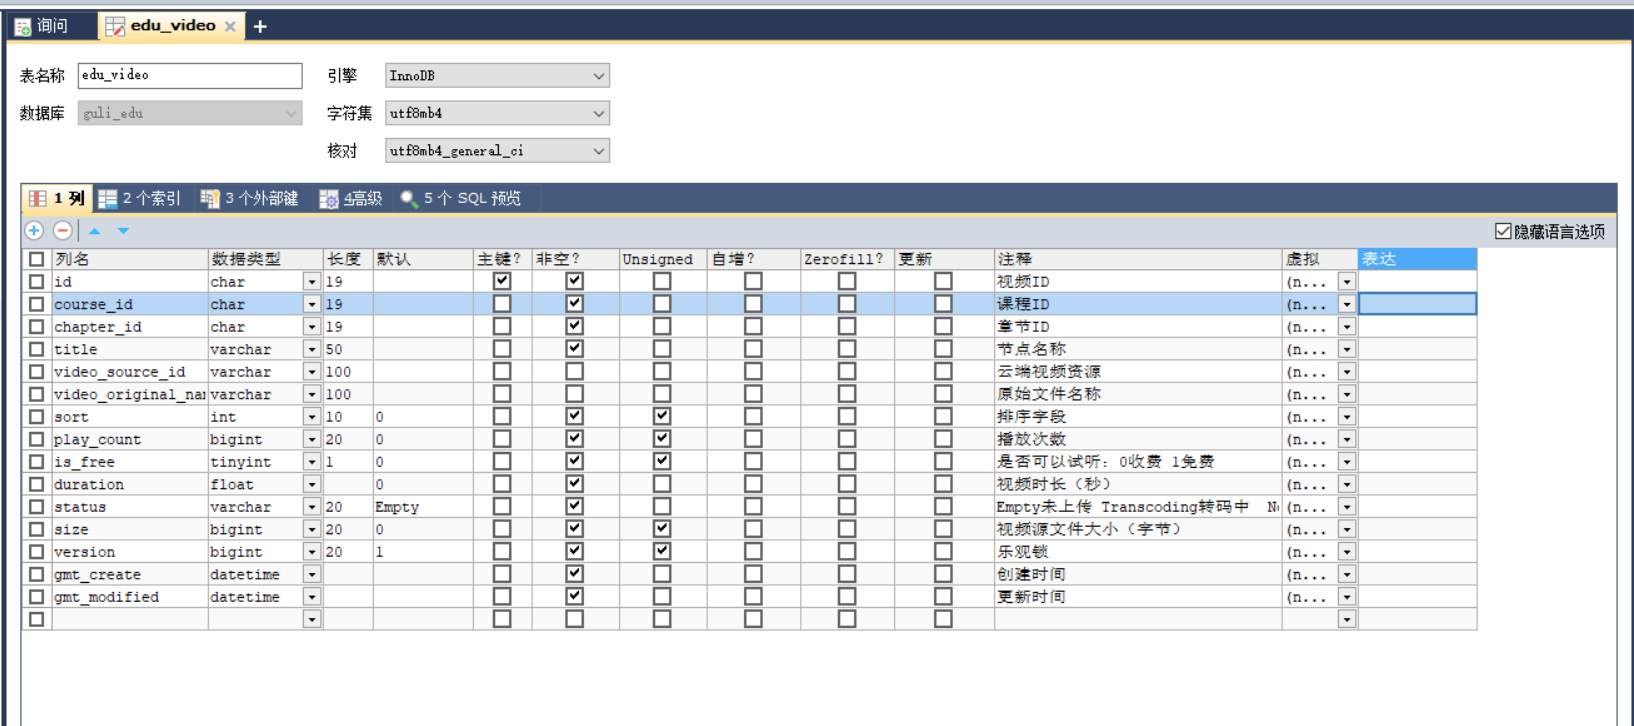Open the 4 高级 advanced tab
The width and height of the screenshot is (1634, 726).
351,198
